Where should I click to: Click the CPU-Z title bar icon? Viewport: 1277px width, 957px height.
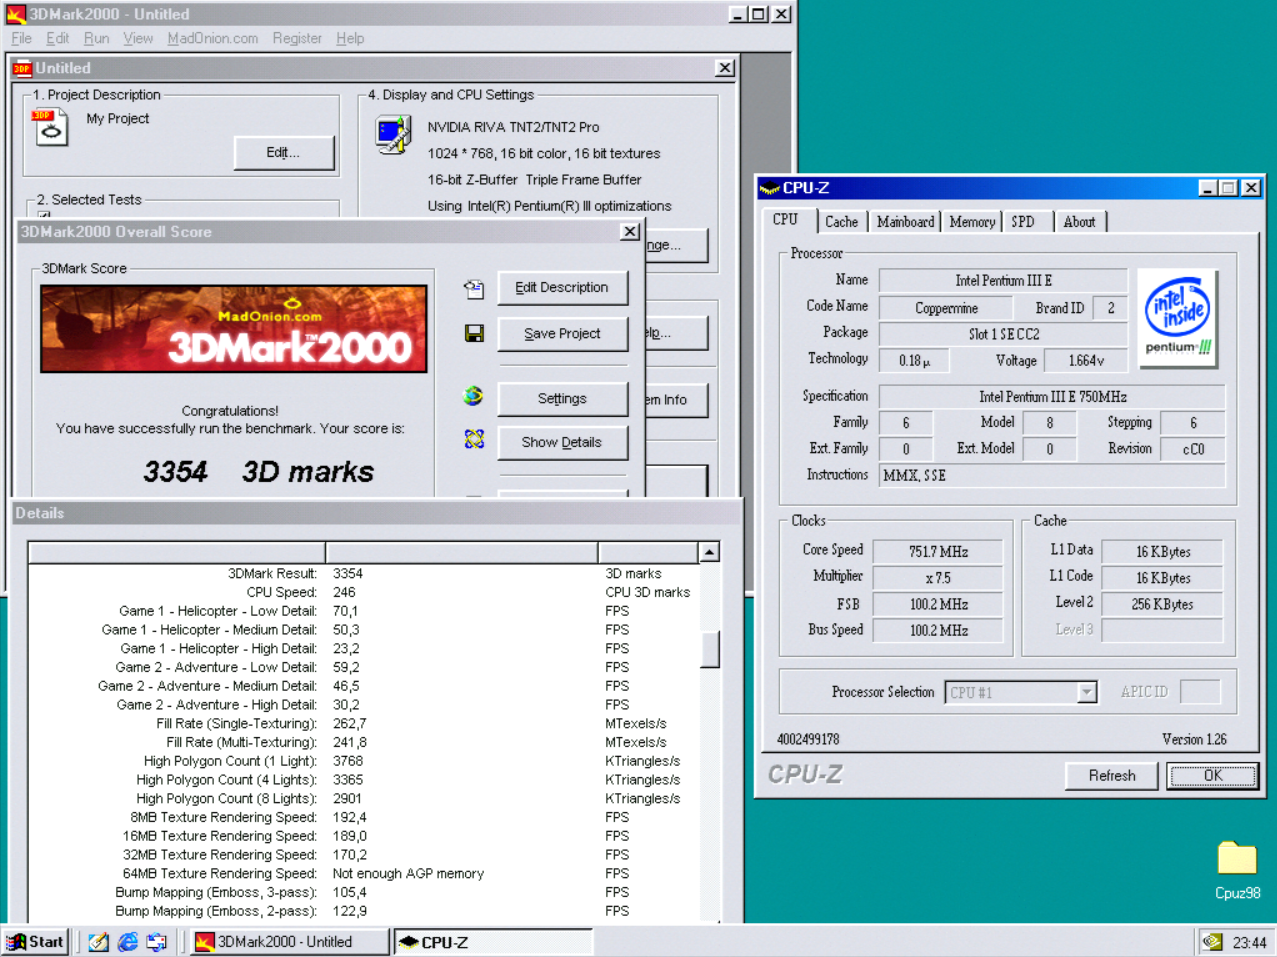(x=769, y=188)
